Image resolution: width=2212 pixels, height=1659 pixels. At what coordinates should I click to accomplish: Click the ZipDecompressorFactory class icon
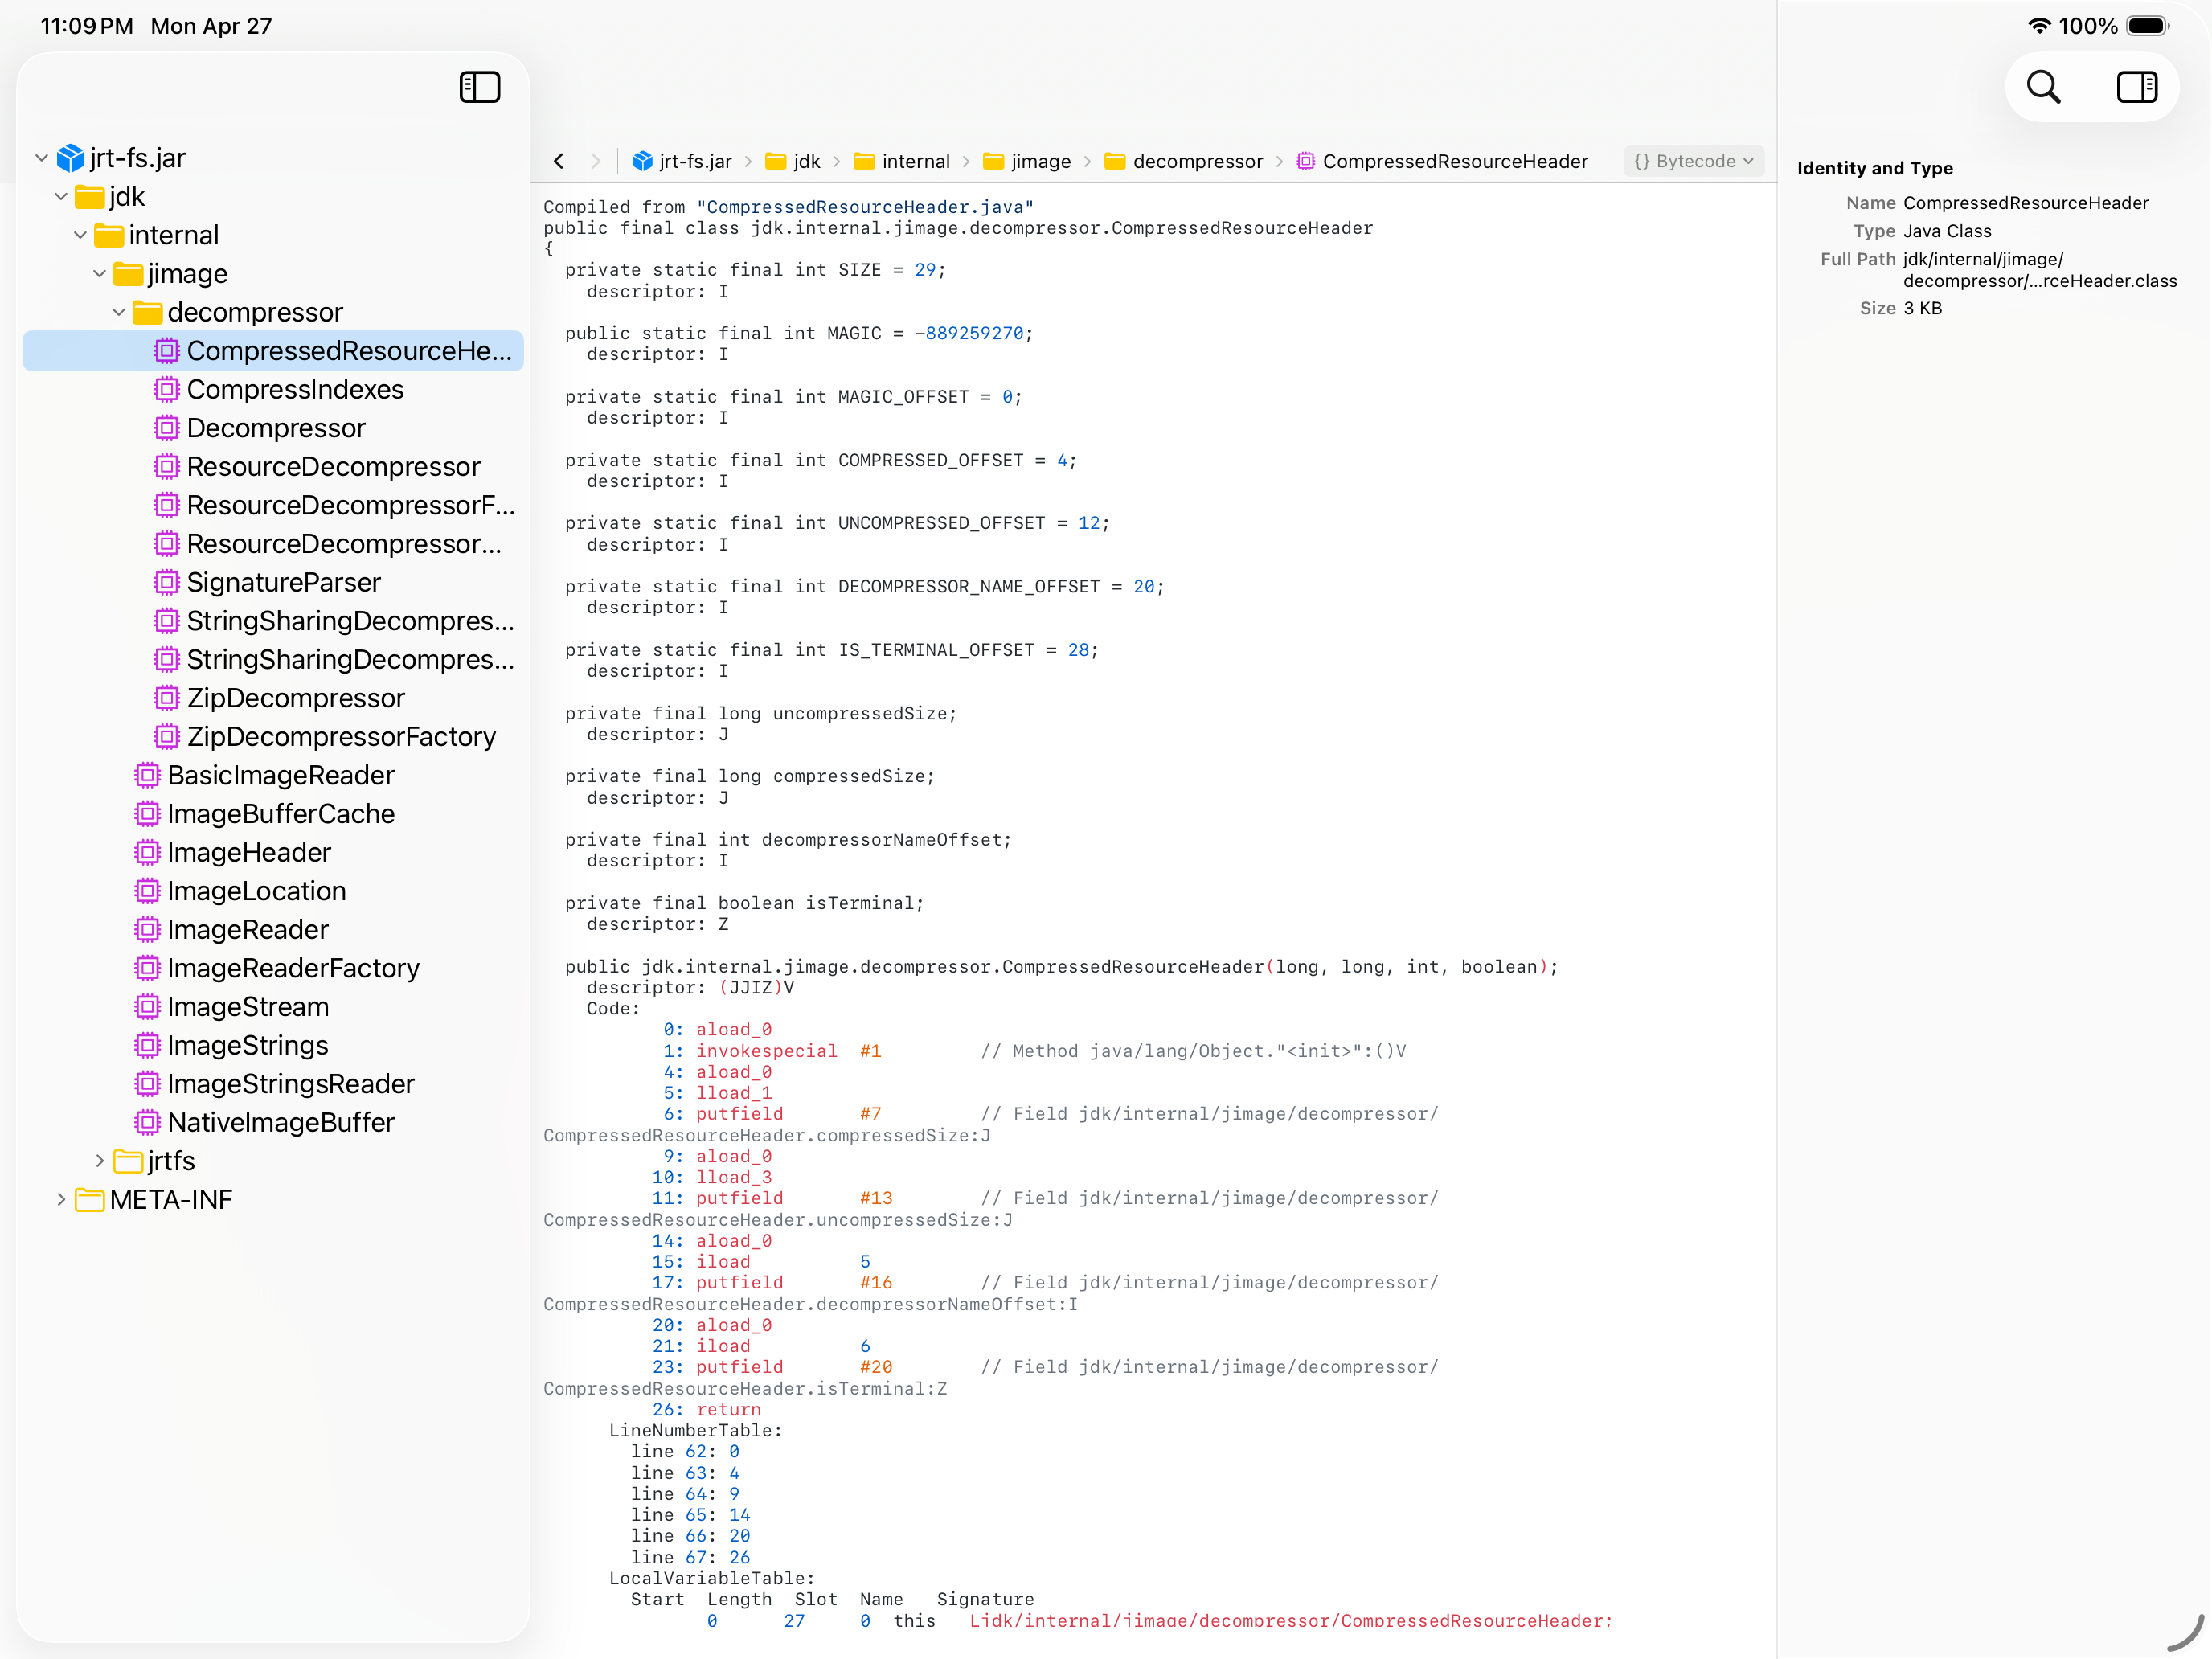166,737
